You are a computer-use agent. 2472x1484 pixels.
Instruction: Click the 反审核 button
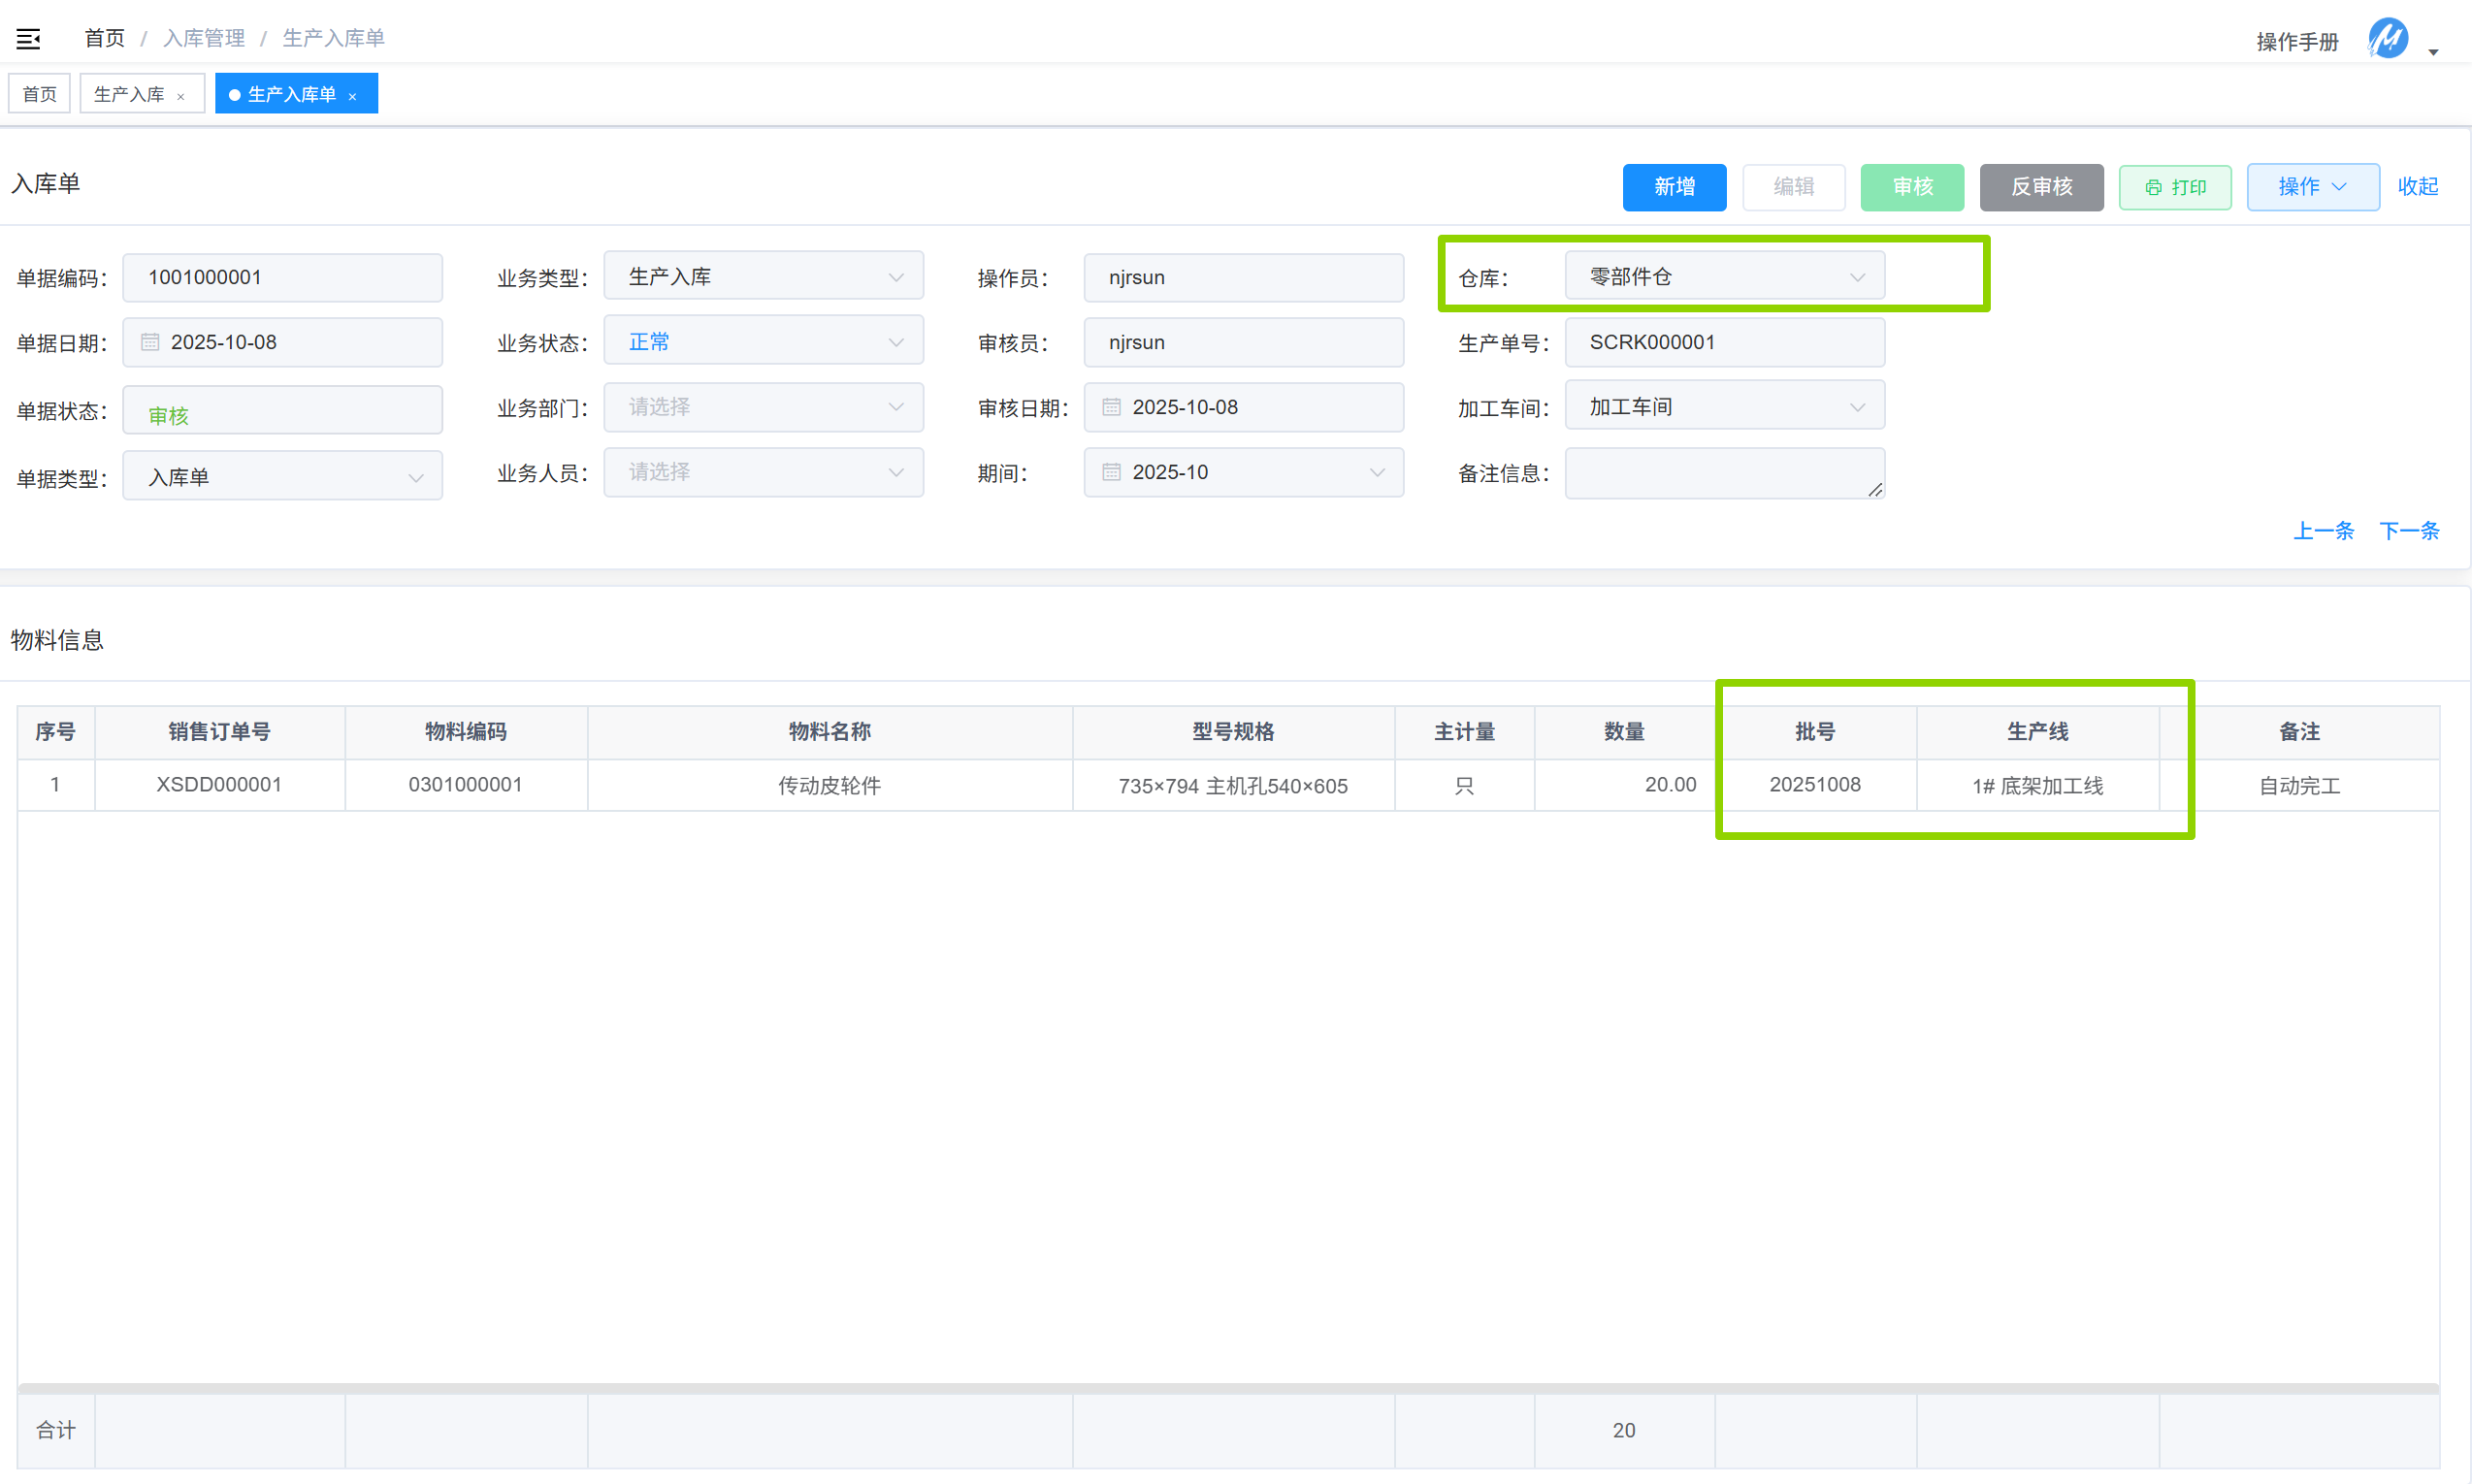[2041, 187]
